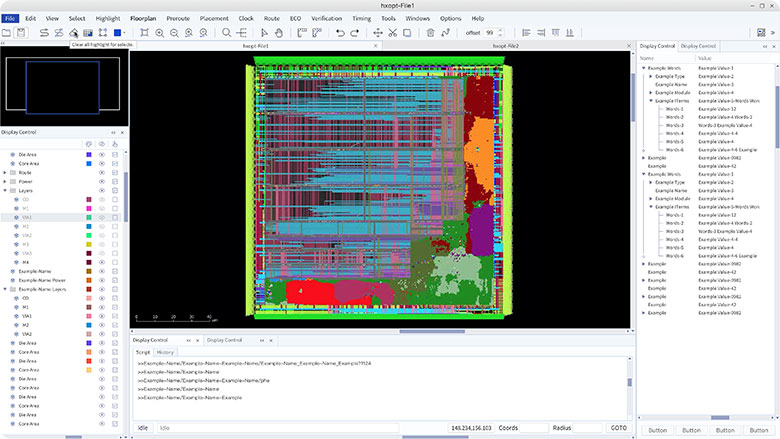Click the GOTO button
This screenshot has width=780, height=439.
[x=619, y=428]
